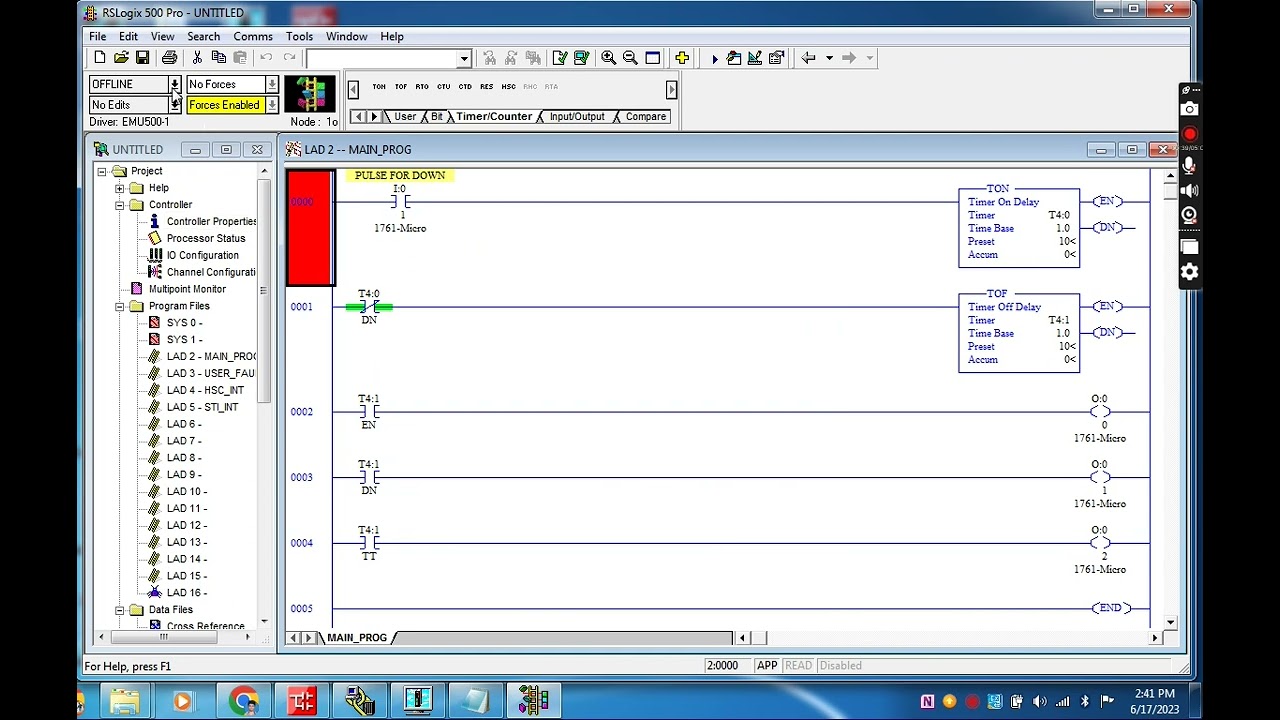Screen dimensions: 1280x720
Task: Collapse the Program Files folder node
Action: (120, 307)
